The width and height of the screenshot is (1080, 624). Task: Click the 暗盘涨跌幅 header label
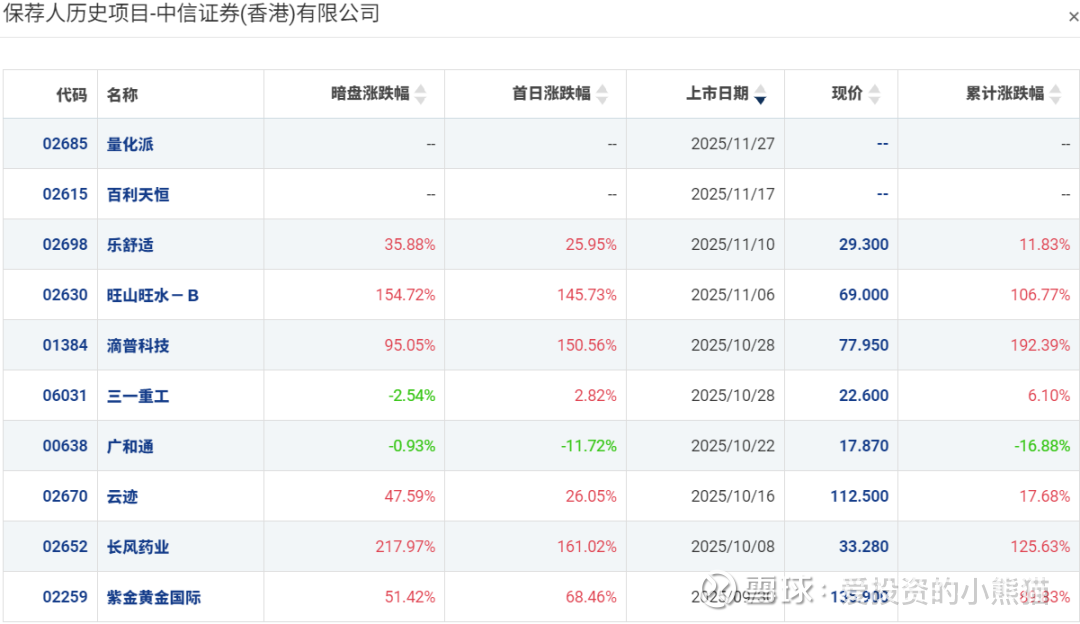pyautogui.click(x=371, y=94)
